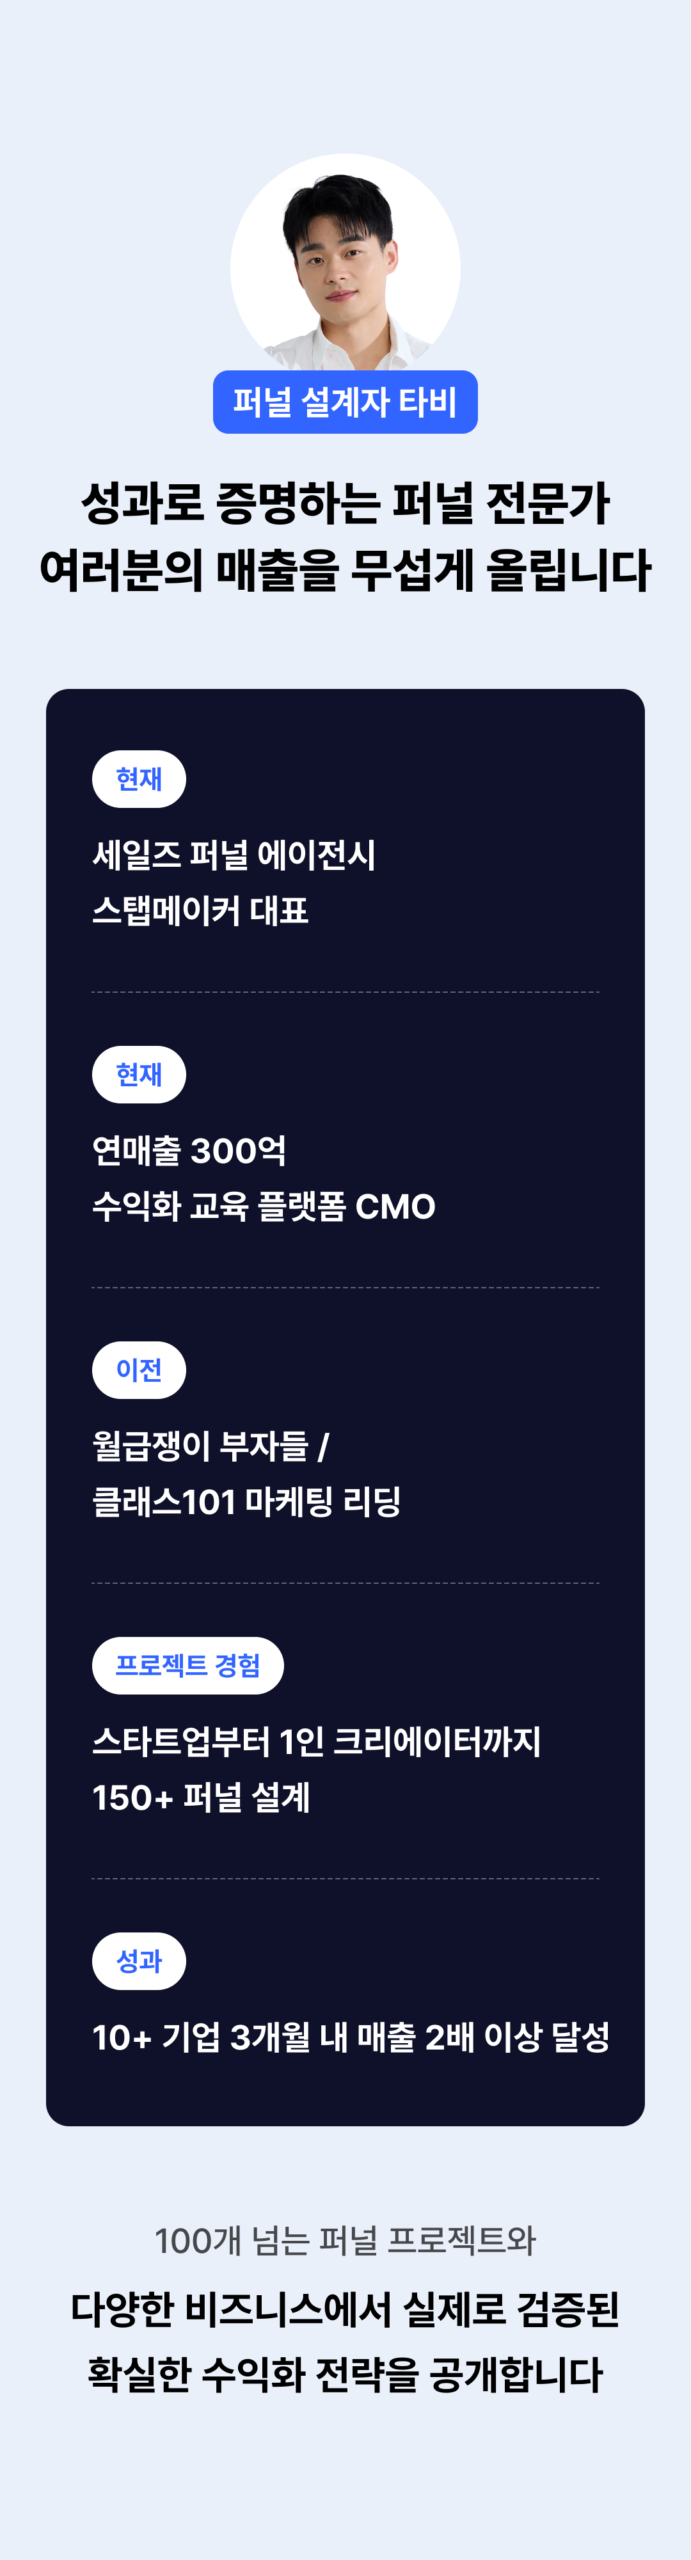Click '수익화 교육 플랫폼 CMO' text
691x2560 pixels.
[x=264, y=1207]
